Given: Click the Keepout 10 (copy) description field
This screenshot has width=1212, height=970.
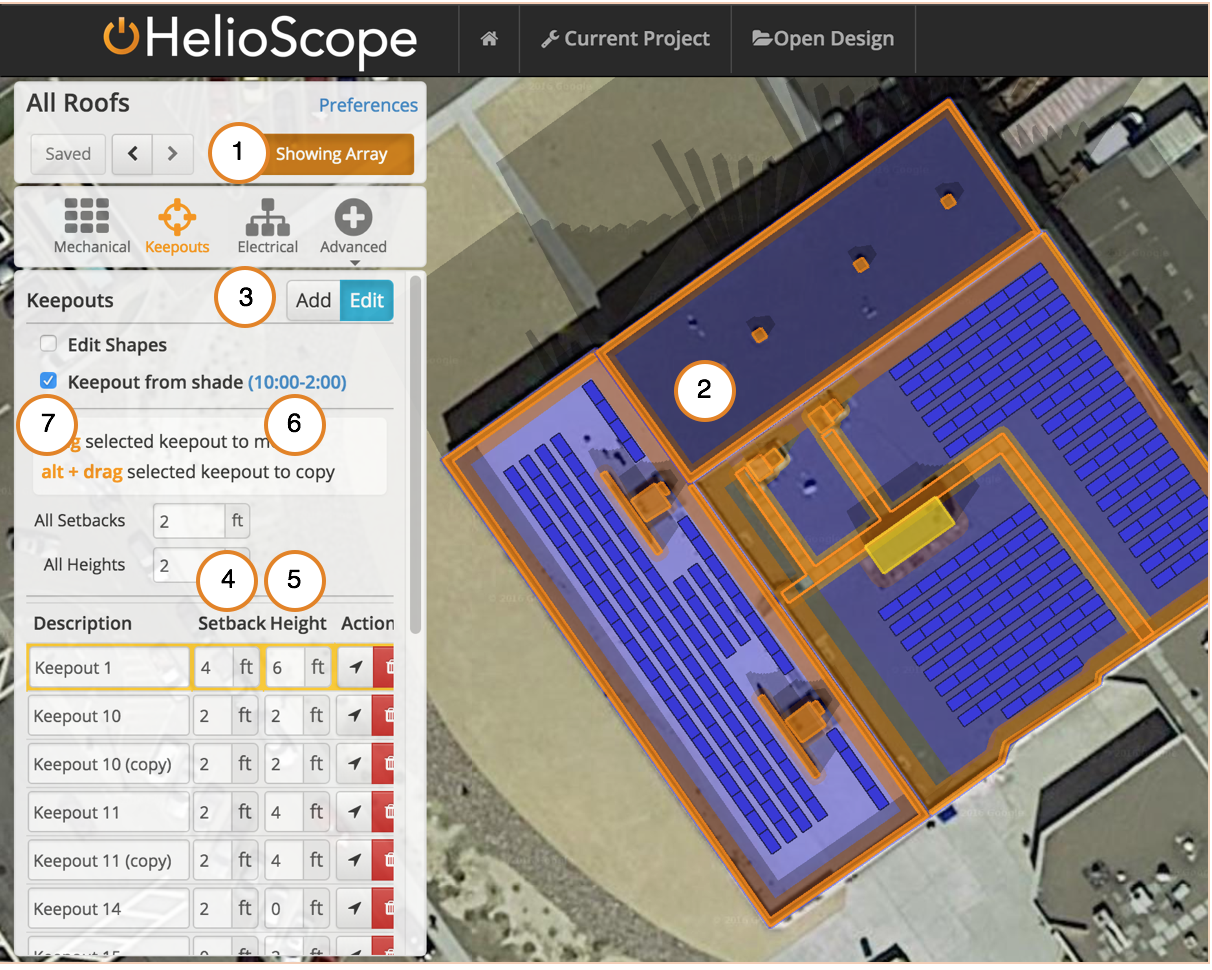Looking at the screenshot, I should (108, 764).
